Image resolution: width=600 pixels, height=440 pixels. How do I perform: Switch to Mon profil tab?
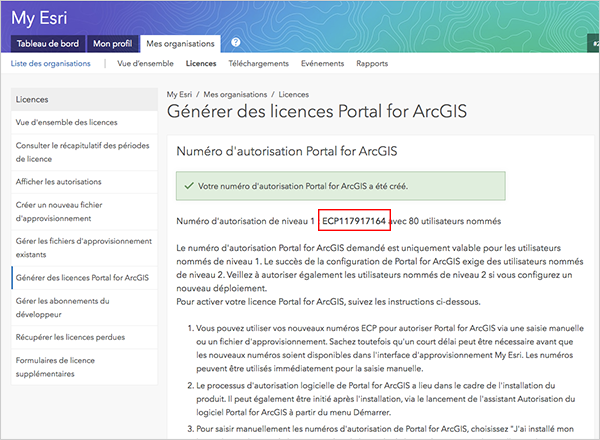(112, 44)
